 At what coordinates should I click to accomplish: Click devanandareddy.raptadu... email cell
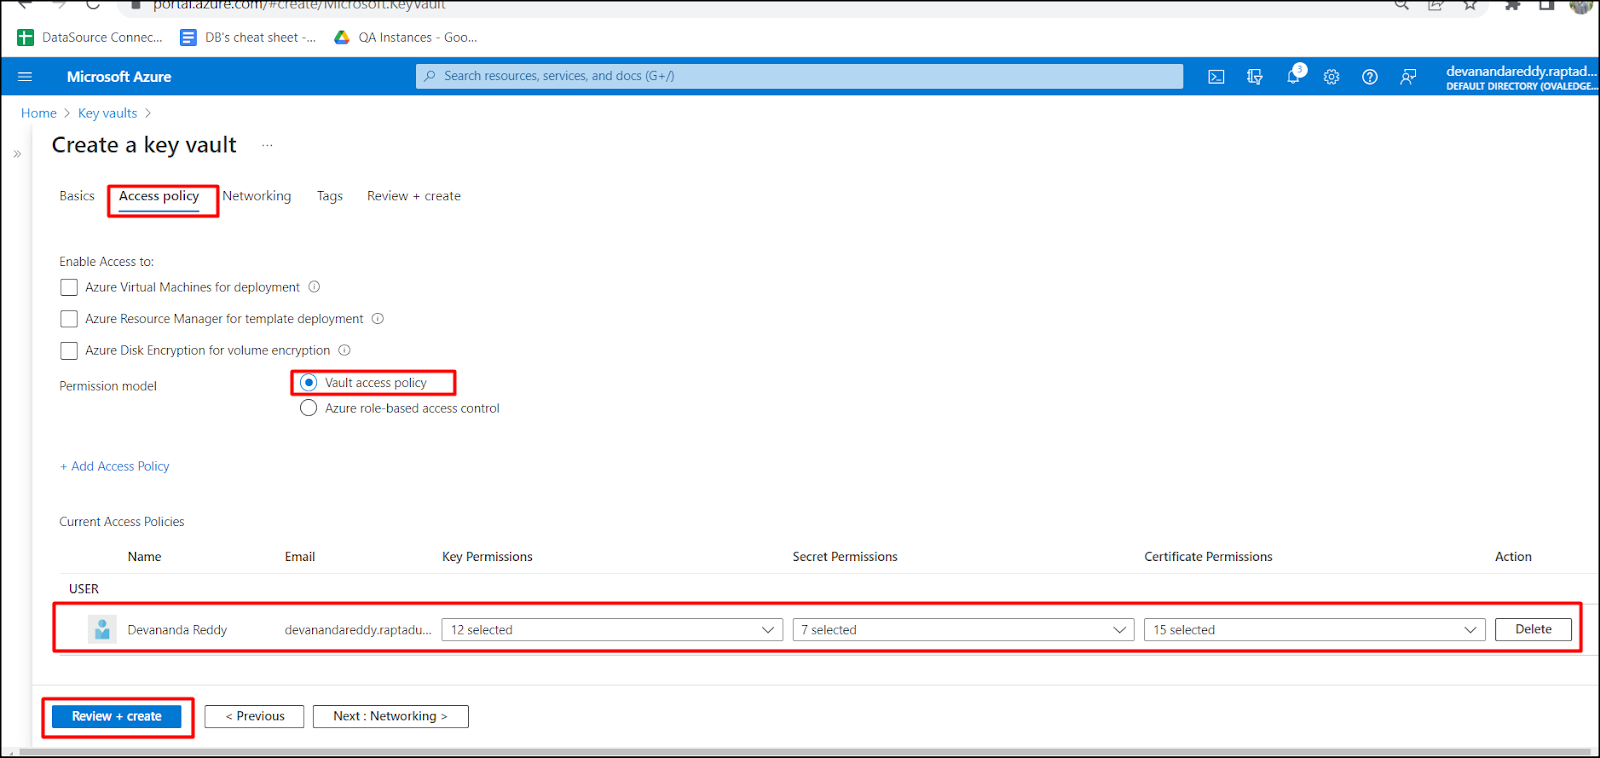click(x=358, y=630)
